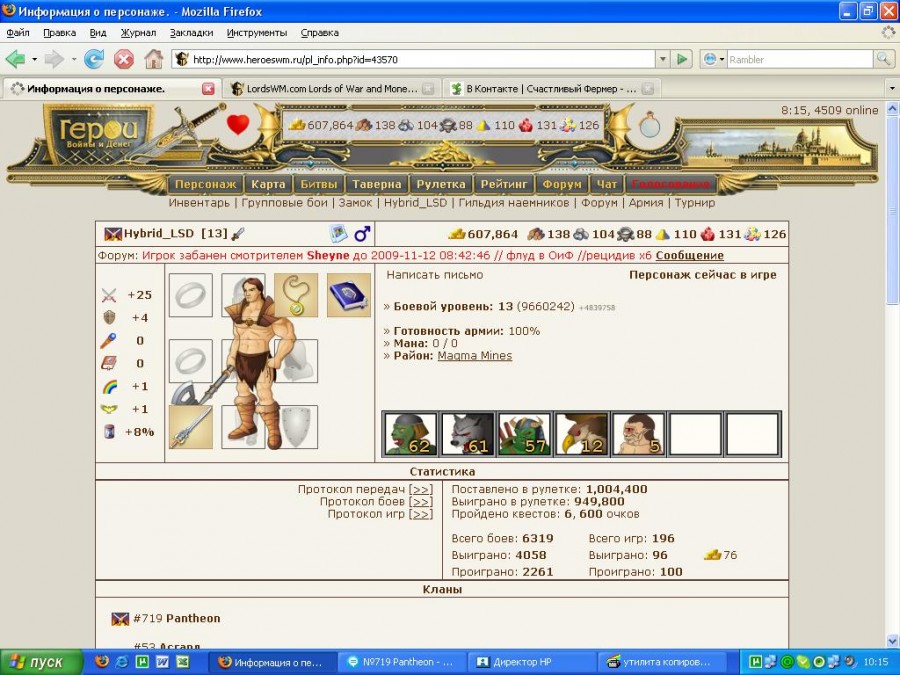Open the Гильдия наемников submenu link

click(x=514, y=203)
